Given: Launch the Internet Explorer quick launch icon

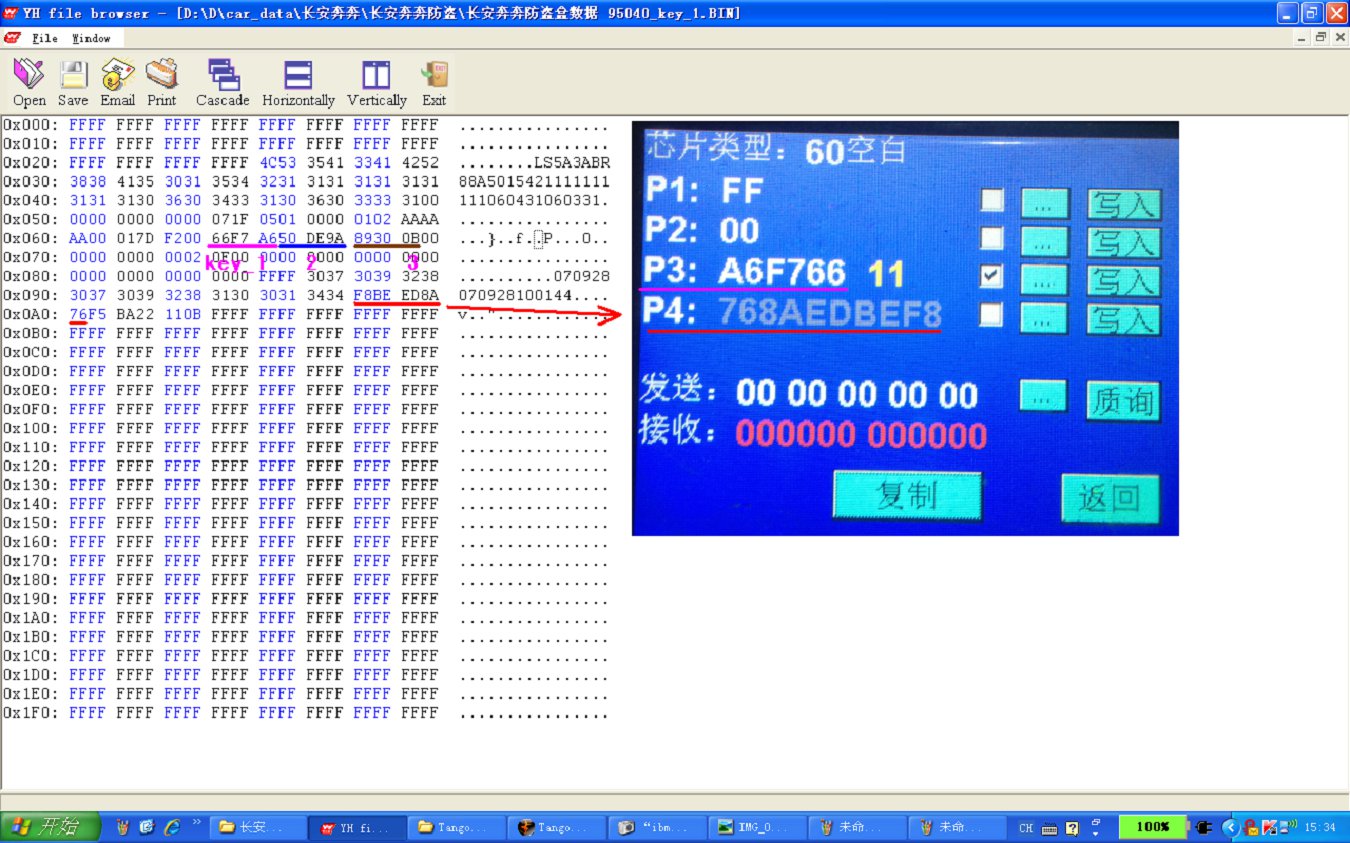Looking at the screenshot, I should 172,827.
